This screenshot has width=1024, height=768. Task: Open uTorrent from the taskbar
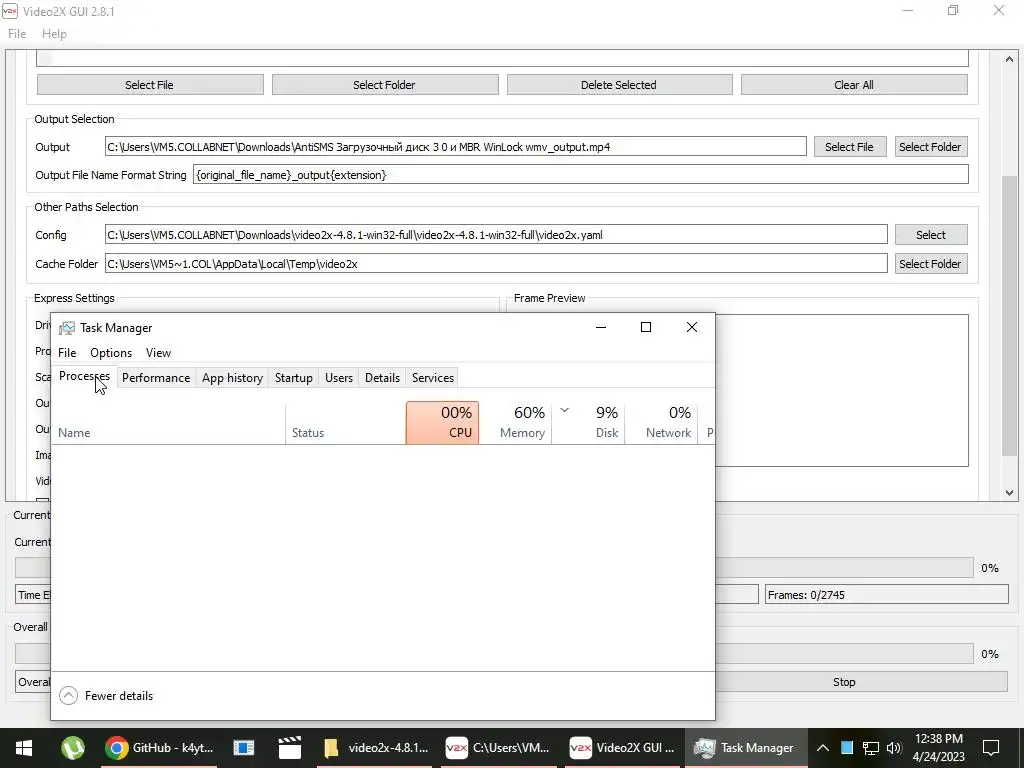(72, 748)
